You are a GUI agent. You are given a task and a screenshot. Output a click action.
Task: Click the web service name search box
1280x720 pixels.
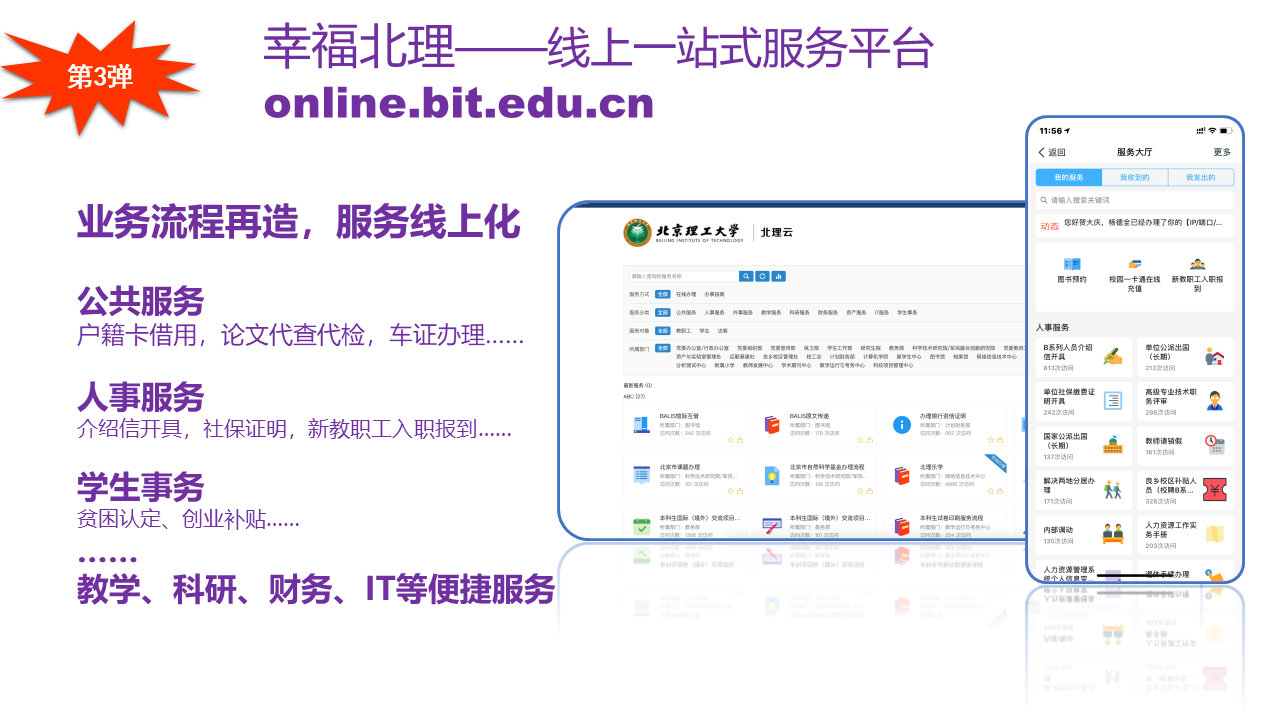click(682, 276)
